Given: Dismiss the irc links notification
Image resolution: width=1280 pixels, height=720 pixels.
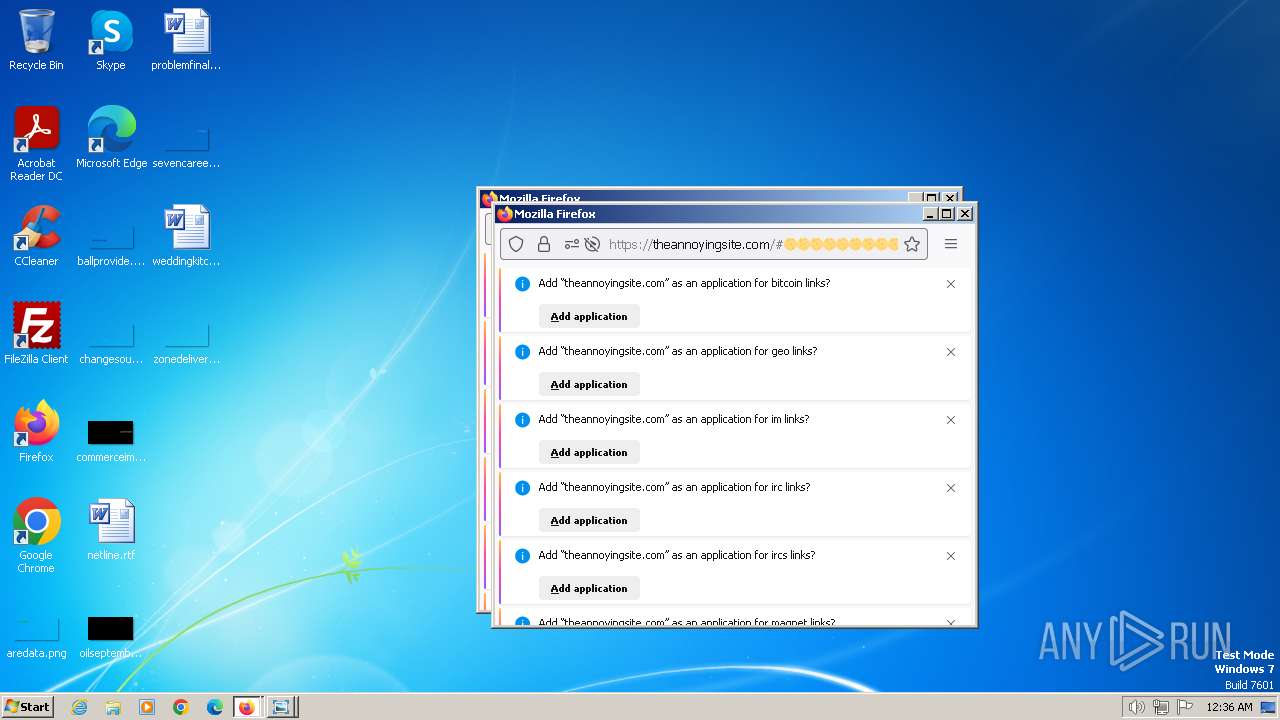Looking at the screenshot, I should [x=951, y=488].
